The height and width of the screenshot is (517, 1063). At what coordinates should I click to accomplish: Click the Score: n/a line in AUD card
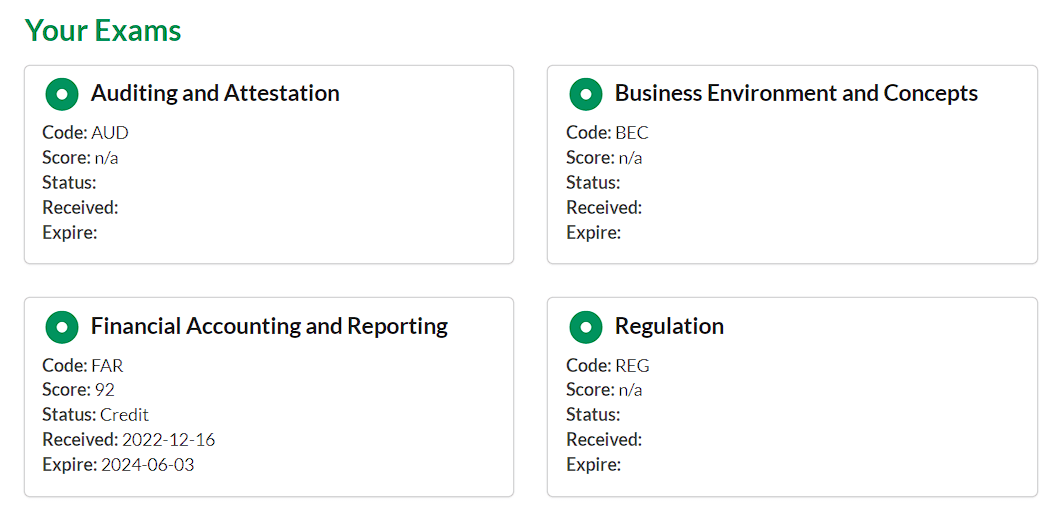tap(80, 157)
